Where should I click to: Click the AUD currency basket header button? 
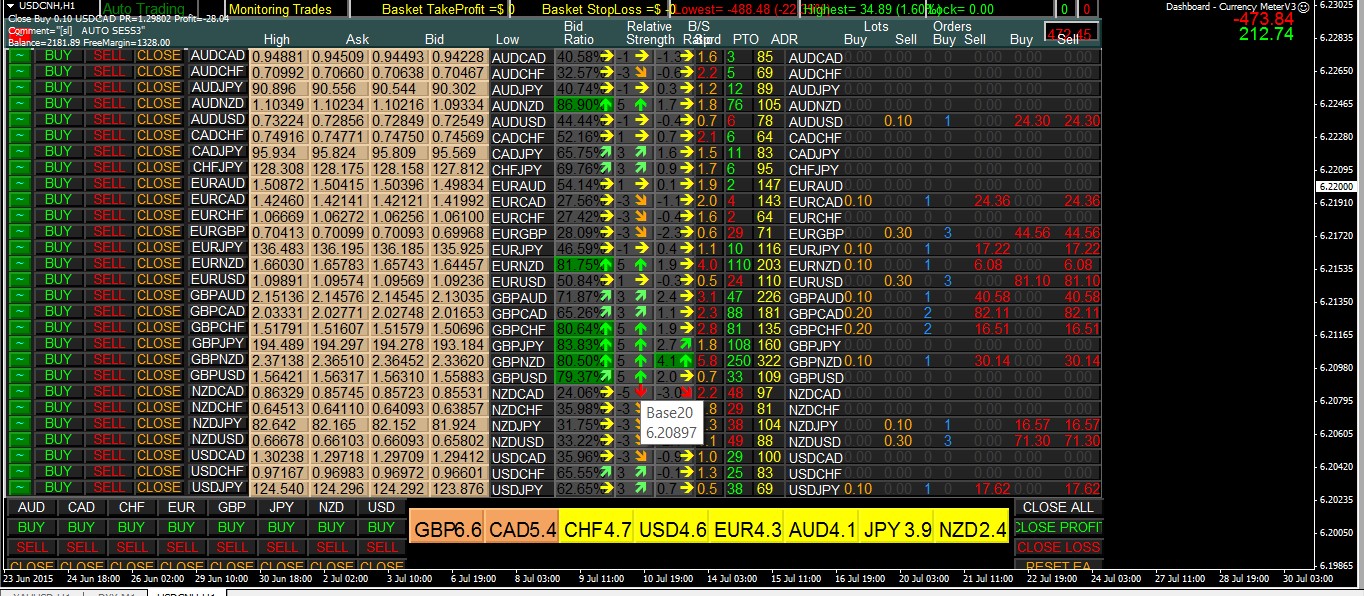point(31,507)
